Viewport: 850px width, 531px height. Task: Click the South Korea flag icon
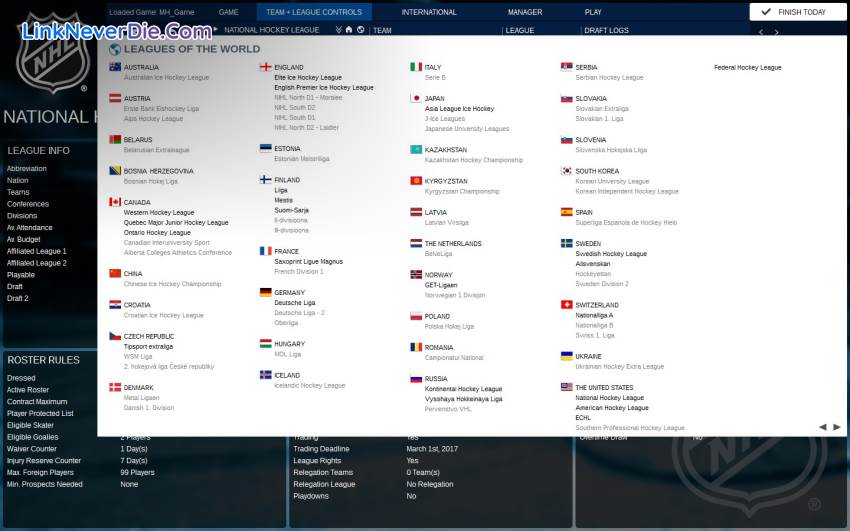pyautogui.click(x=566, y=171)
